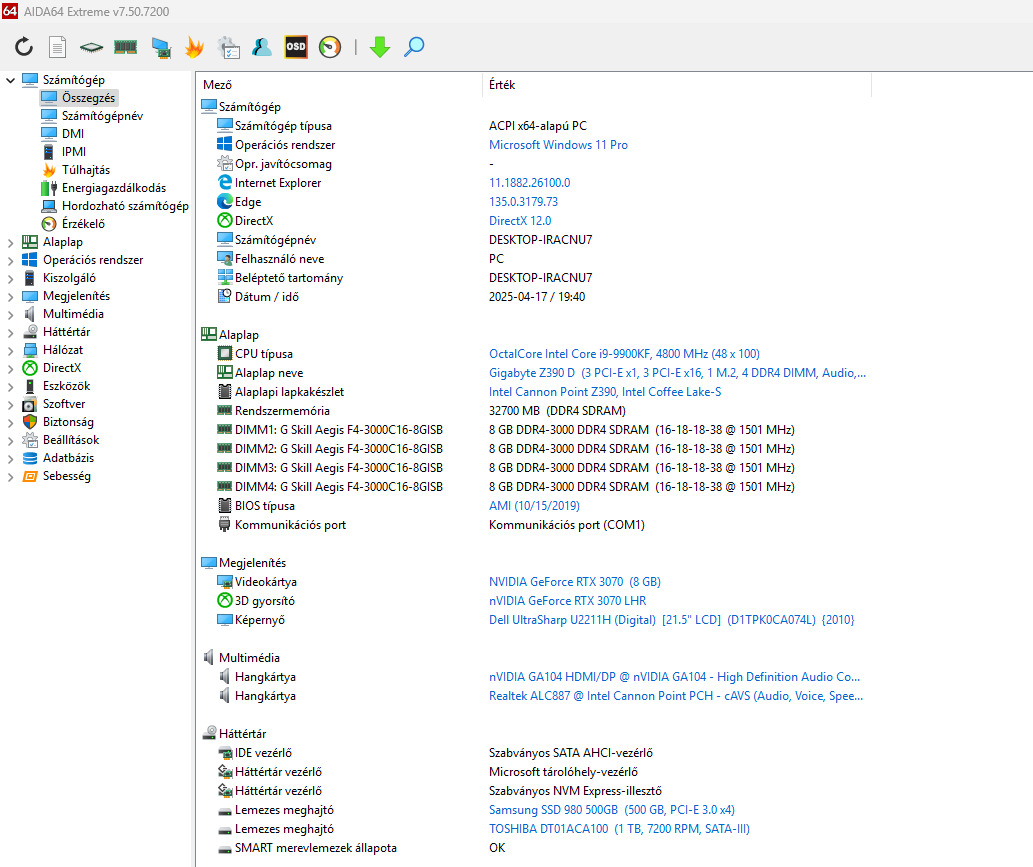
Task: Select IPMI tree item
Action: (74, 152)
